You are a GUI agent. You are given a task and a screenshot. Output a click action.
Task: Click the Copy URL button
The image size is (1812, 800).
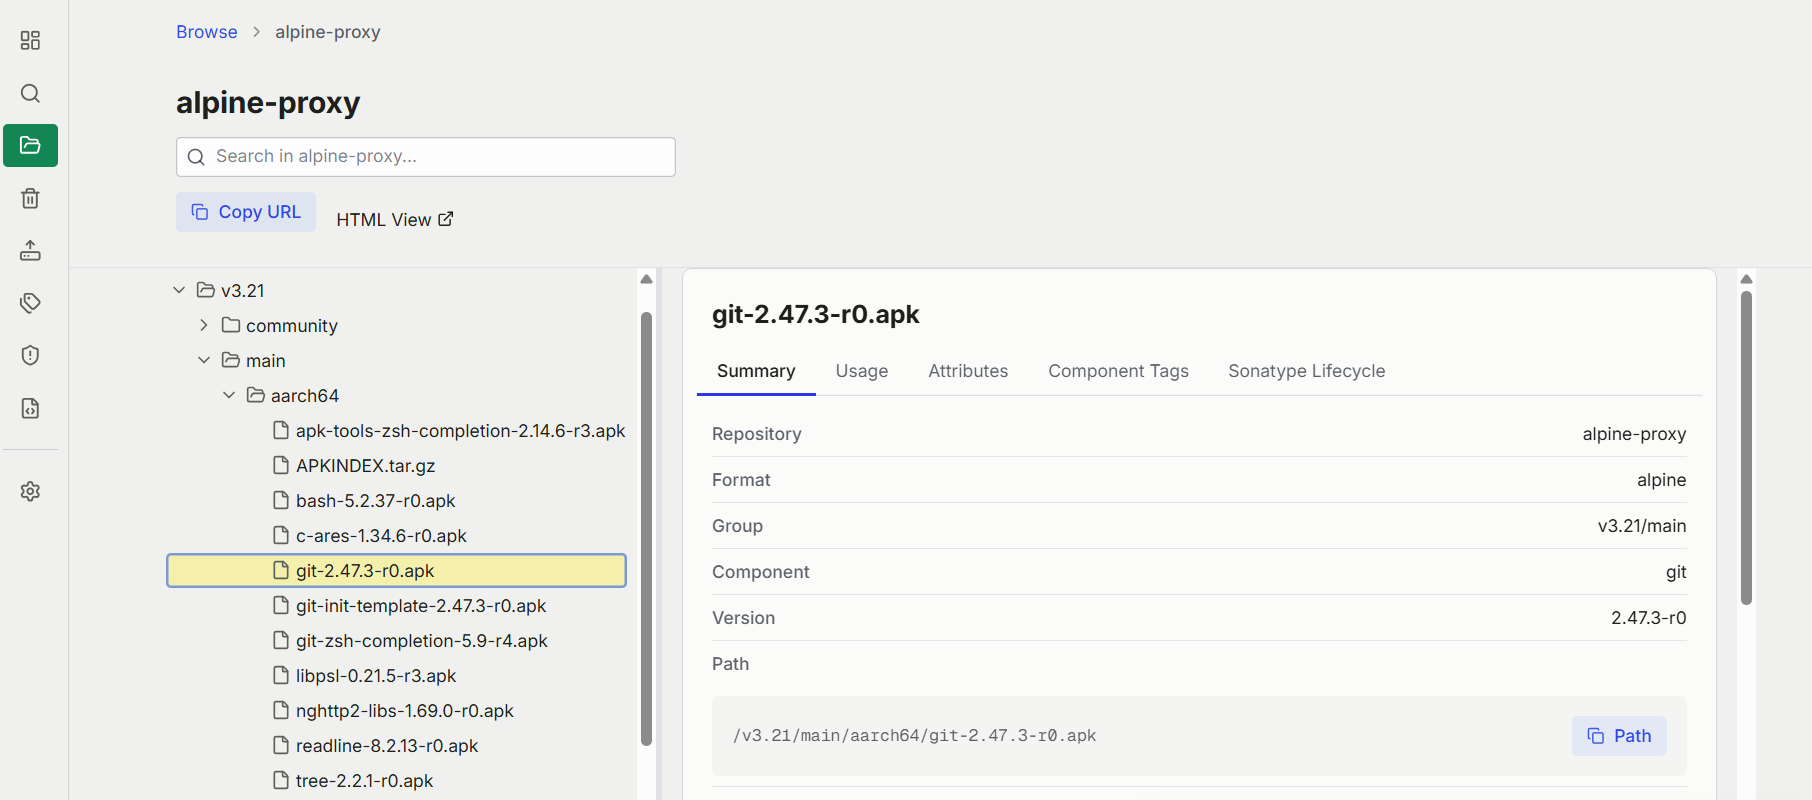tap(246, 212)
